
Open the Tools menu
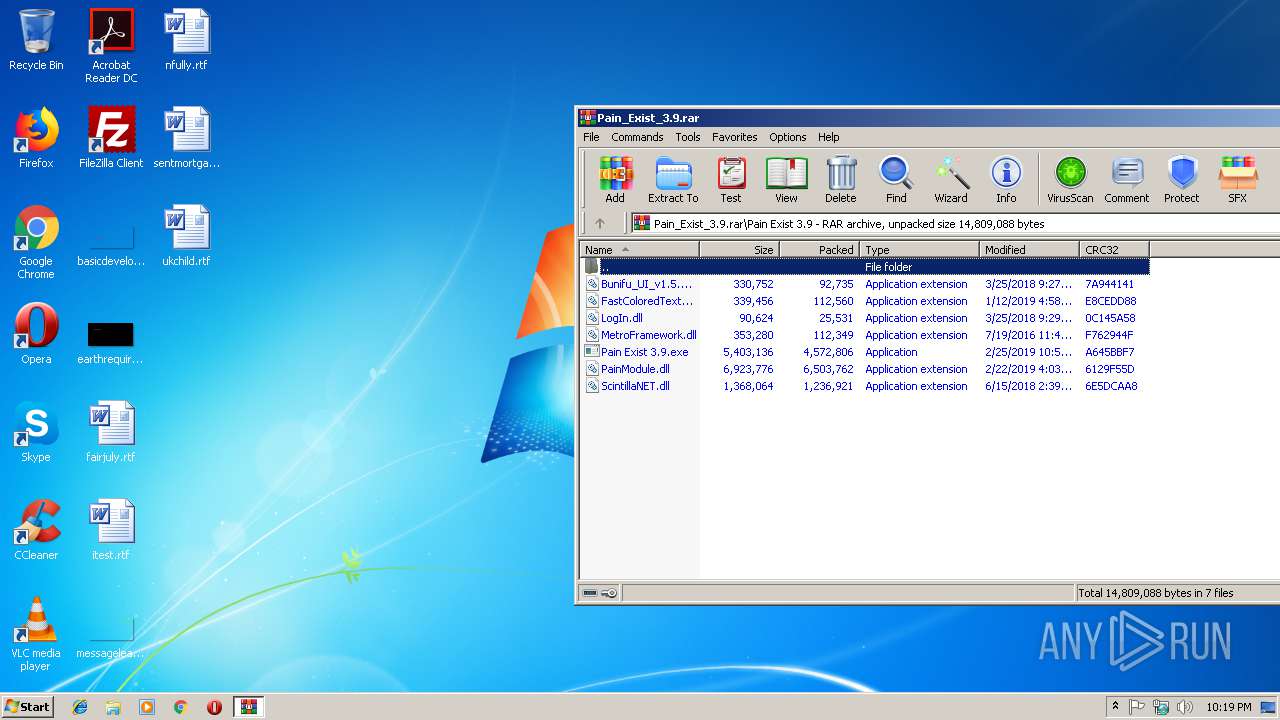[x=688, y=137]
